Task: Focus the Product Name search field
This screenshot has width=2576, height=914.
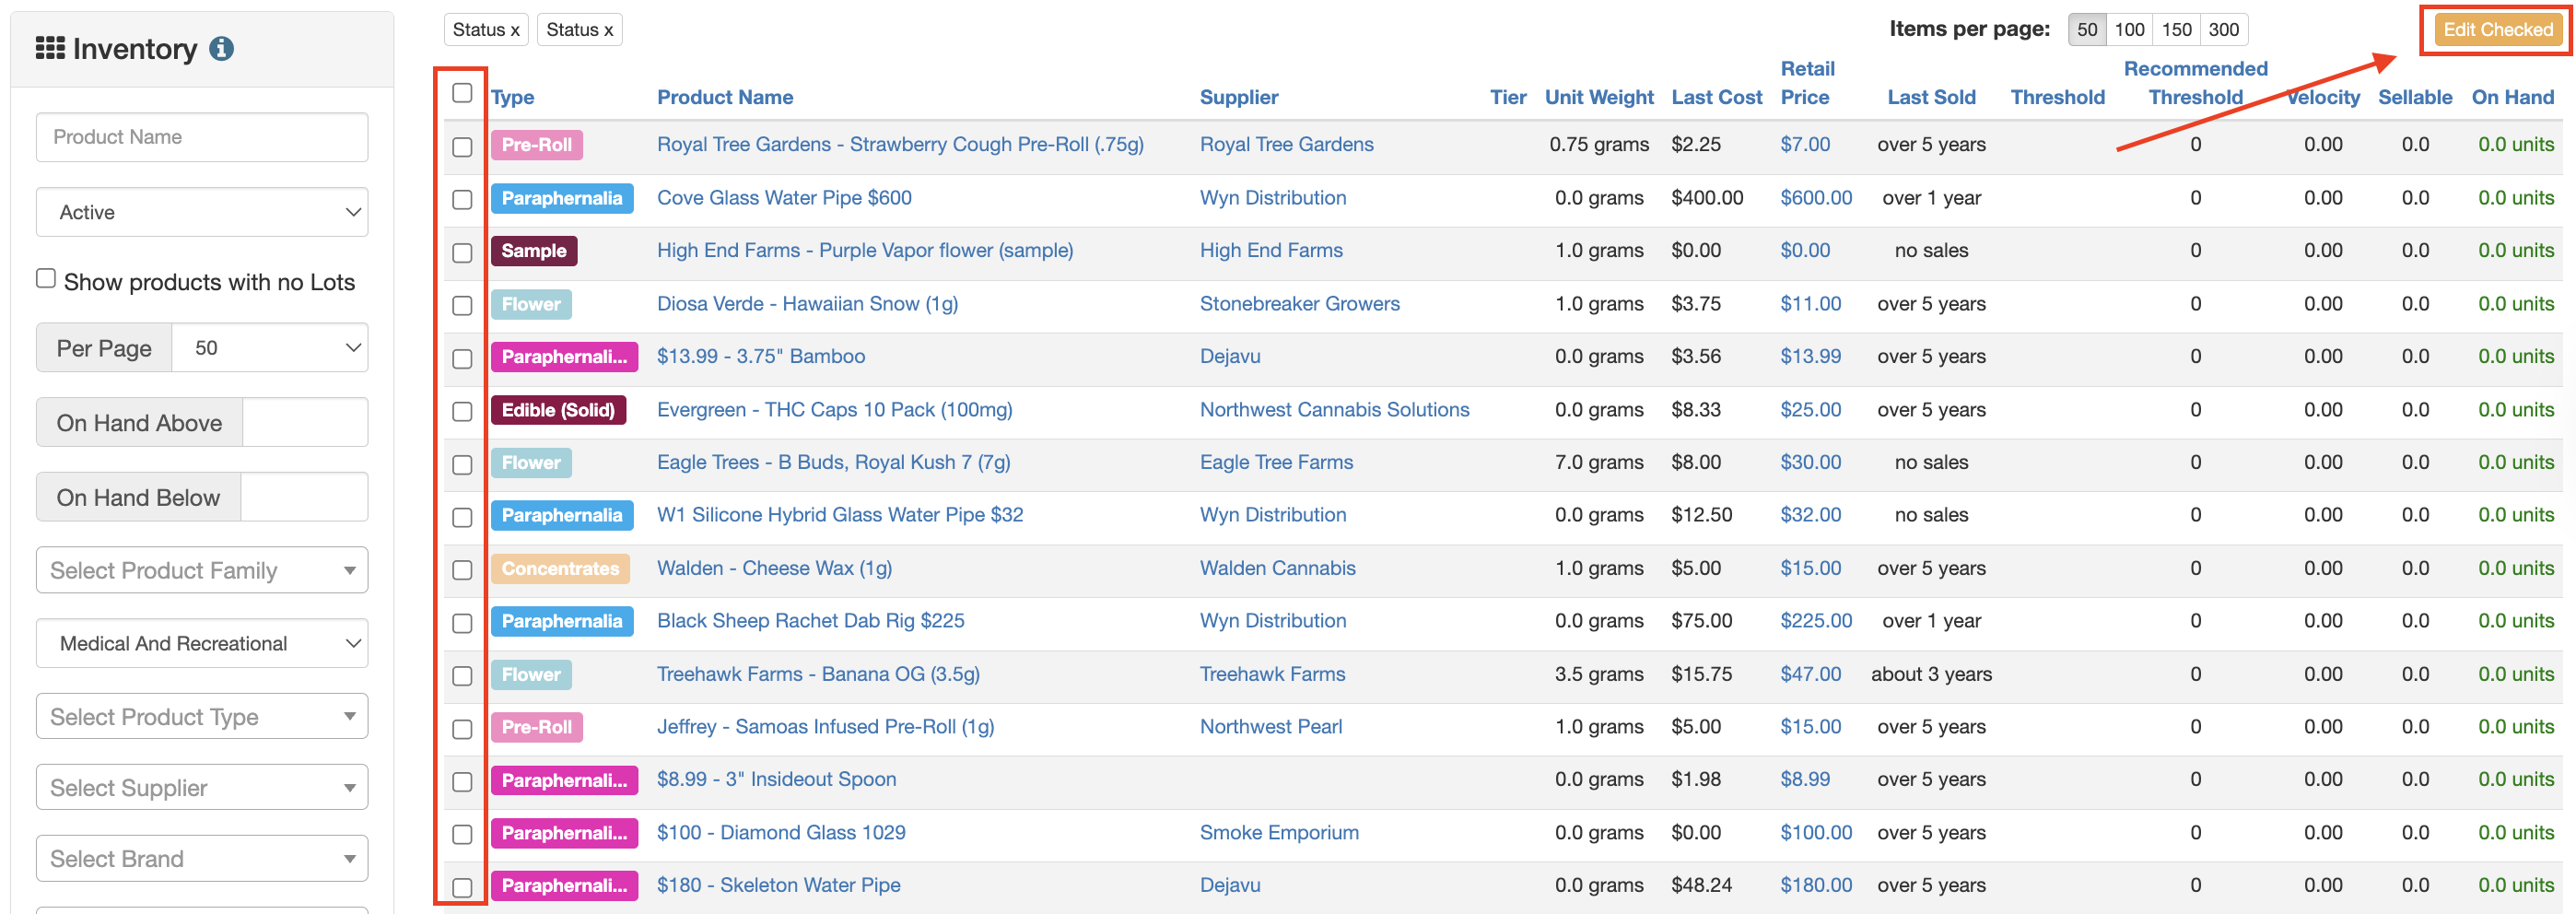Action: pyautogui.click(x=202, y=137)
